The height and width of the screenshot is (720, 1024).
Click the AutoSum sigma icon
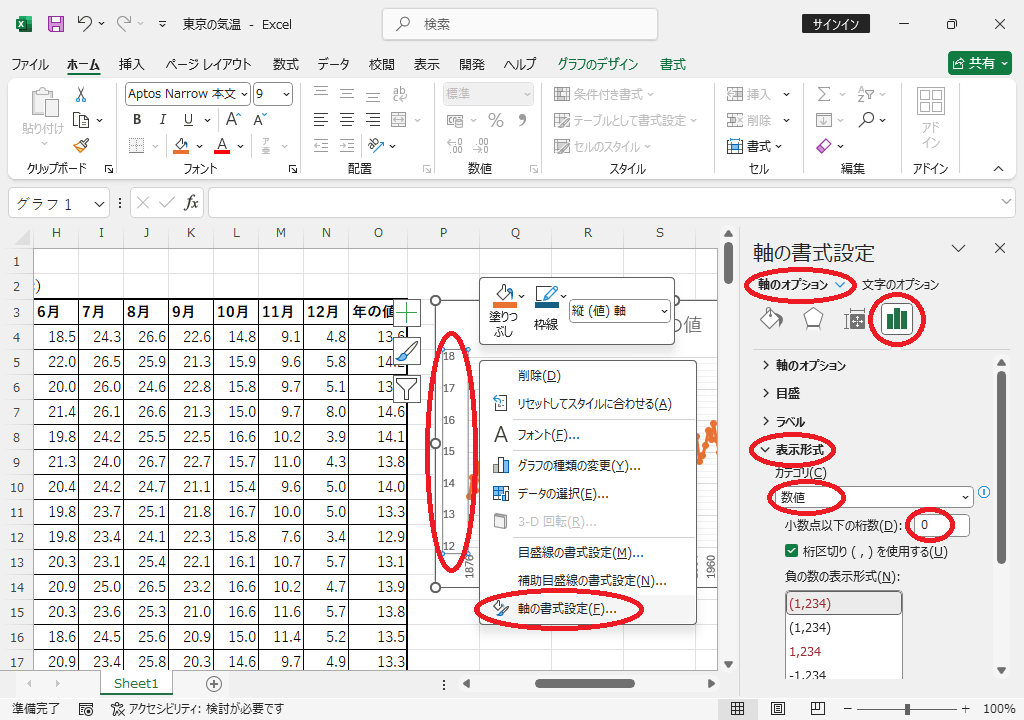(824, 95)
